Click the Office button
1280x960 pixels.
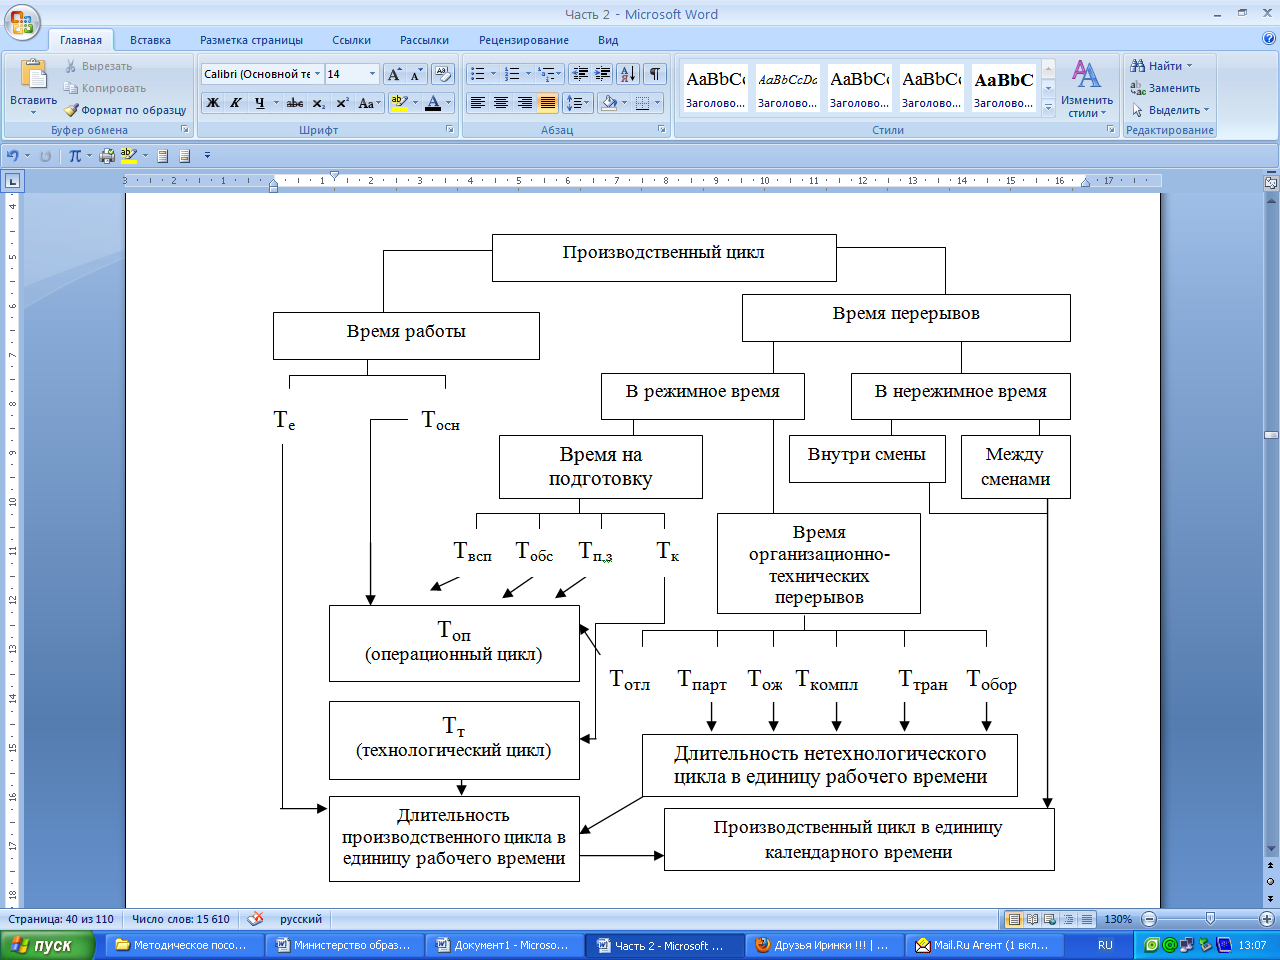pyautogui.click(x=21, y=22)
